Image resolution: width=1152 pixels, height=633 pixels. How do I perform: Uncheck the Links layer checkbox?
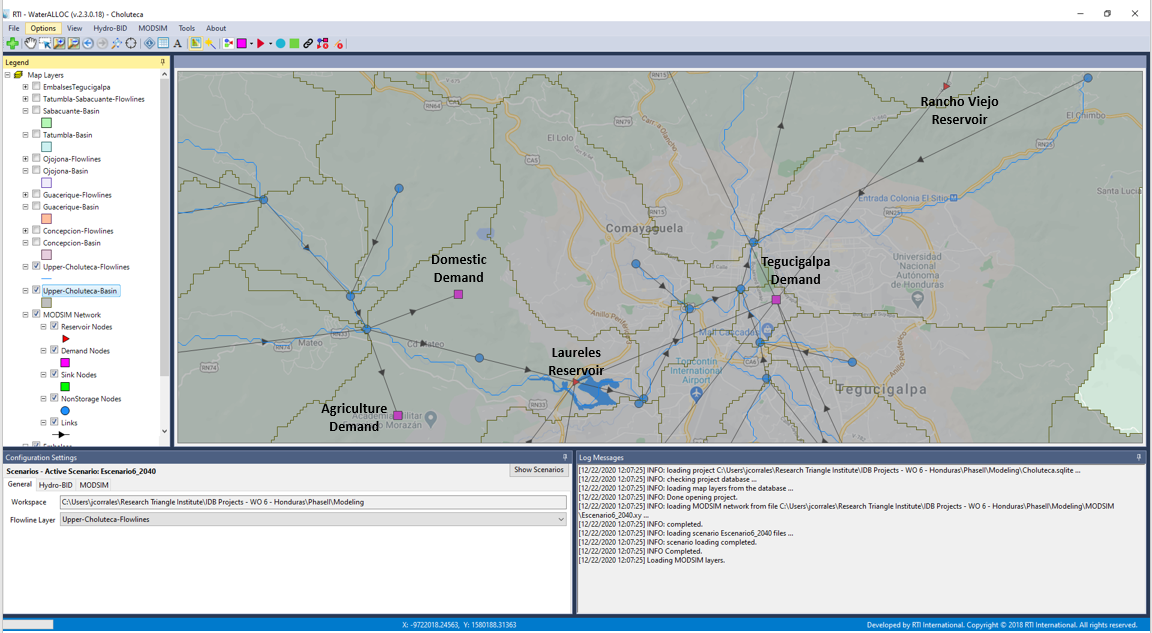pos(54,422)
